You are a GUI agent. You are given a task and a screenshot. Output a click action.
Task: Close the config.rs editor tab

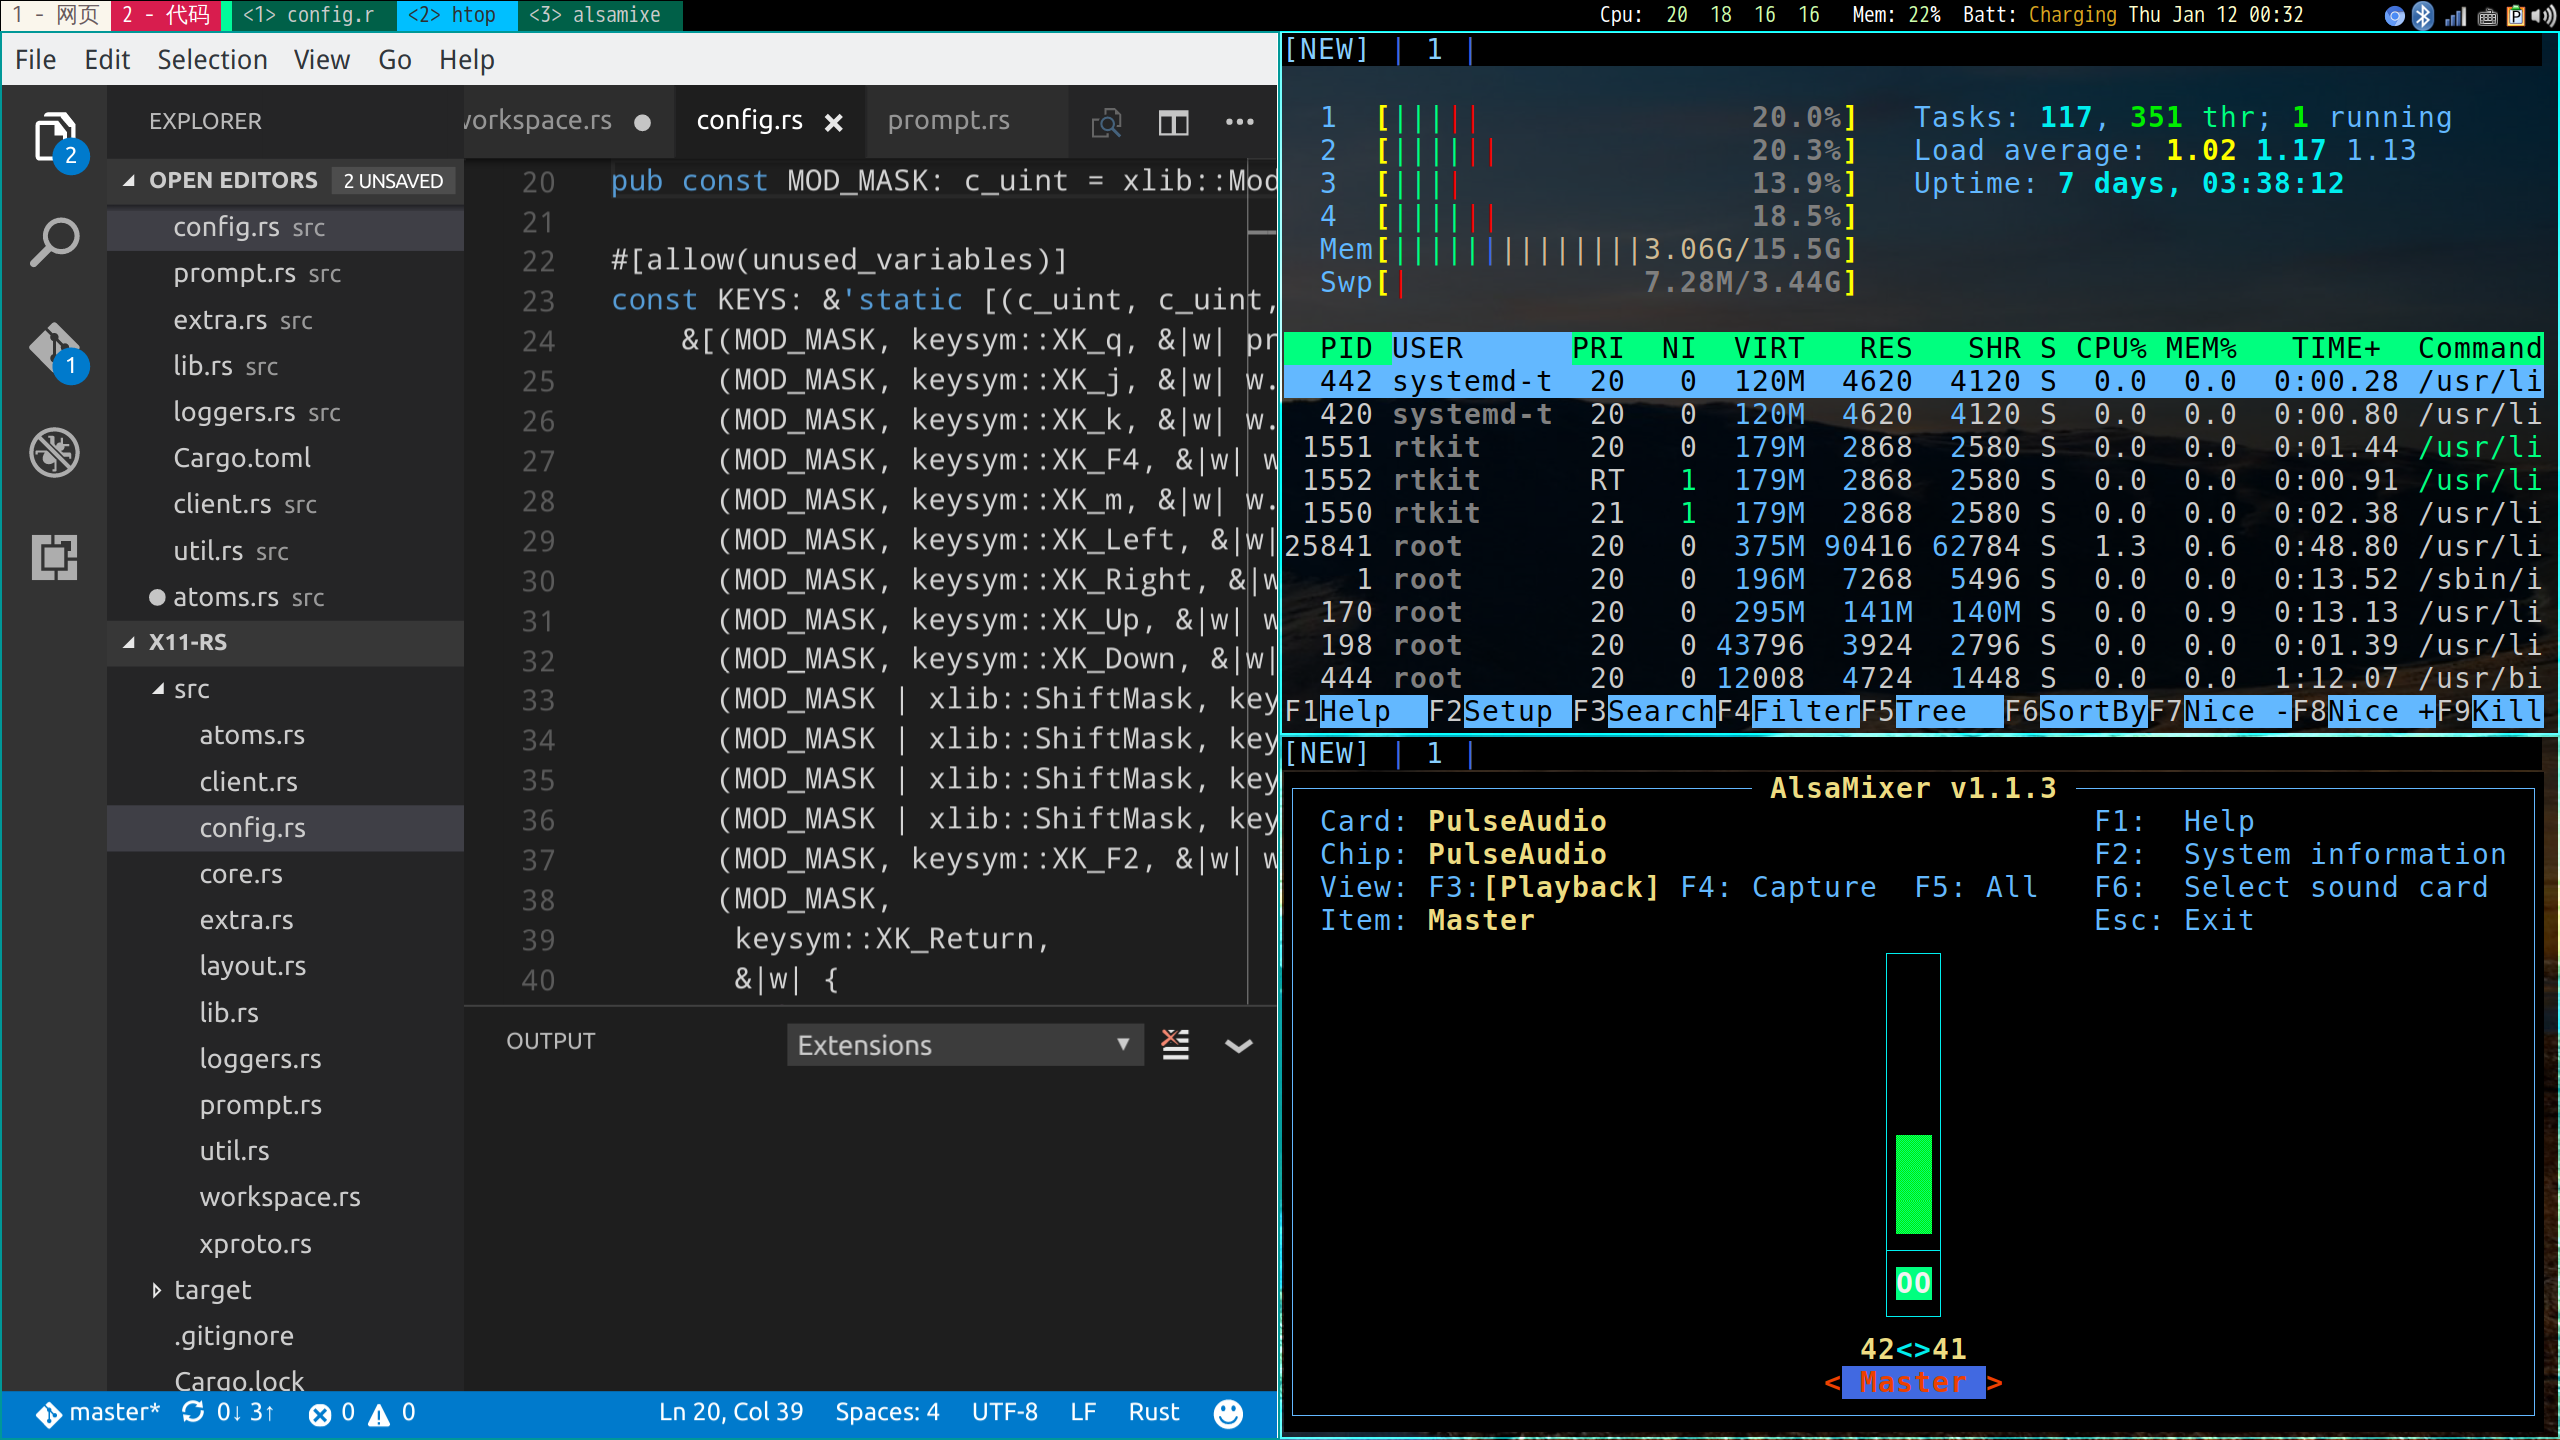833,122
